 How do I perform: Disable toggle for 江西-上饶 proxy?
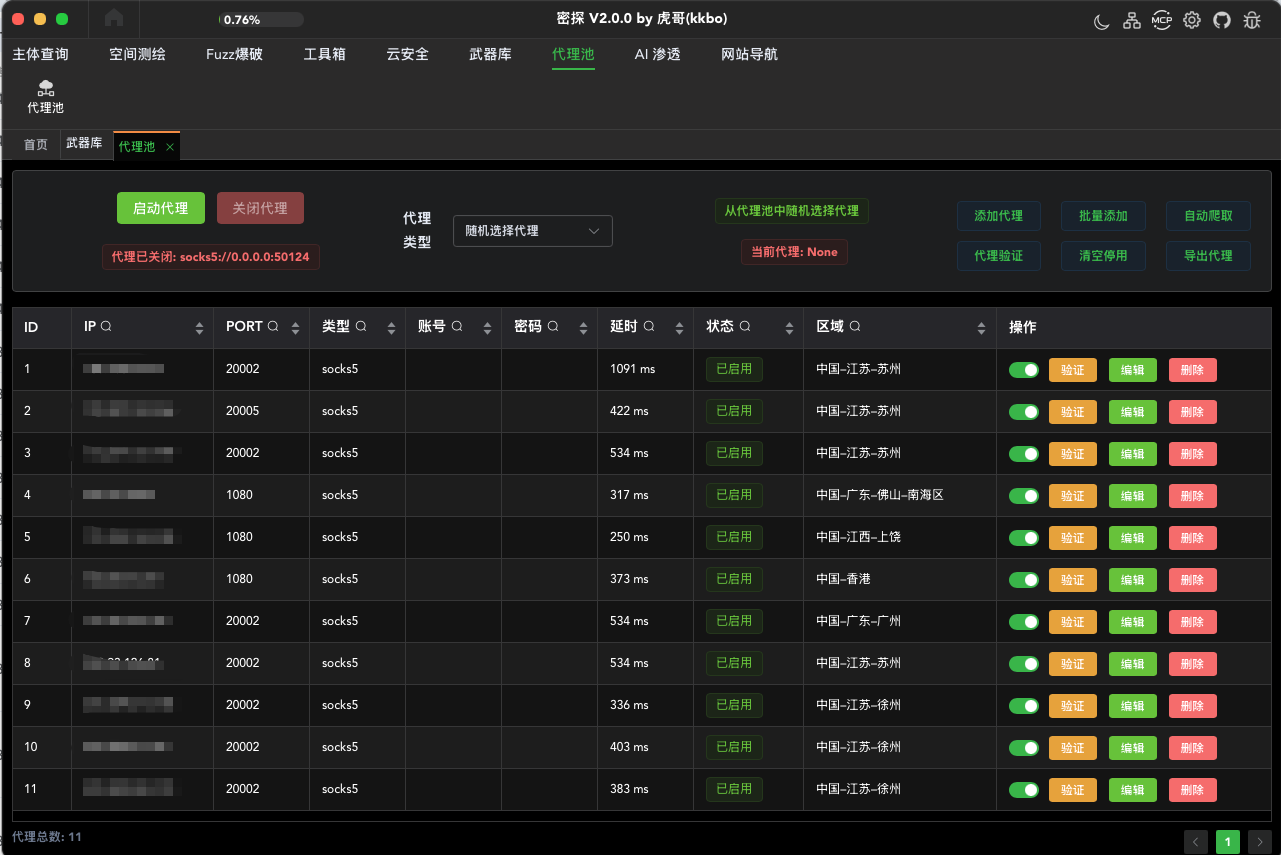(x=1024, y=538)
